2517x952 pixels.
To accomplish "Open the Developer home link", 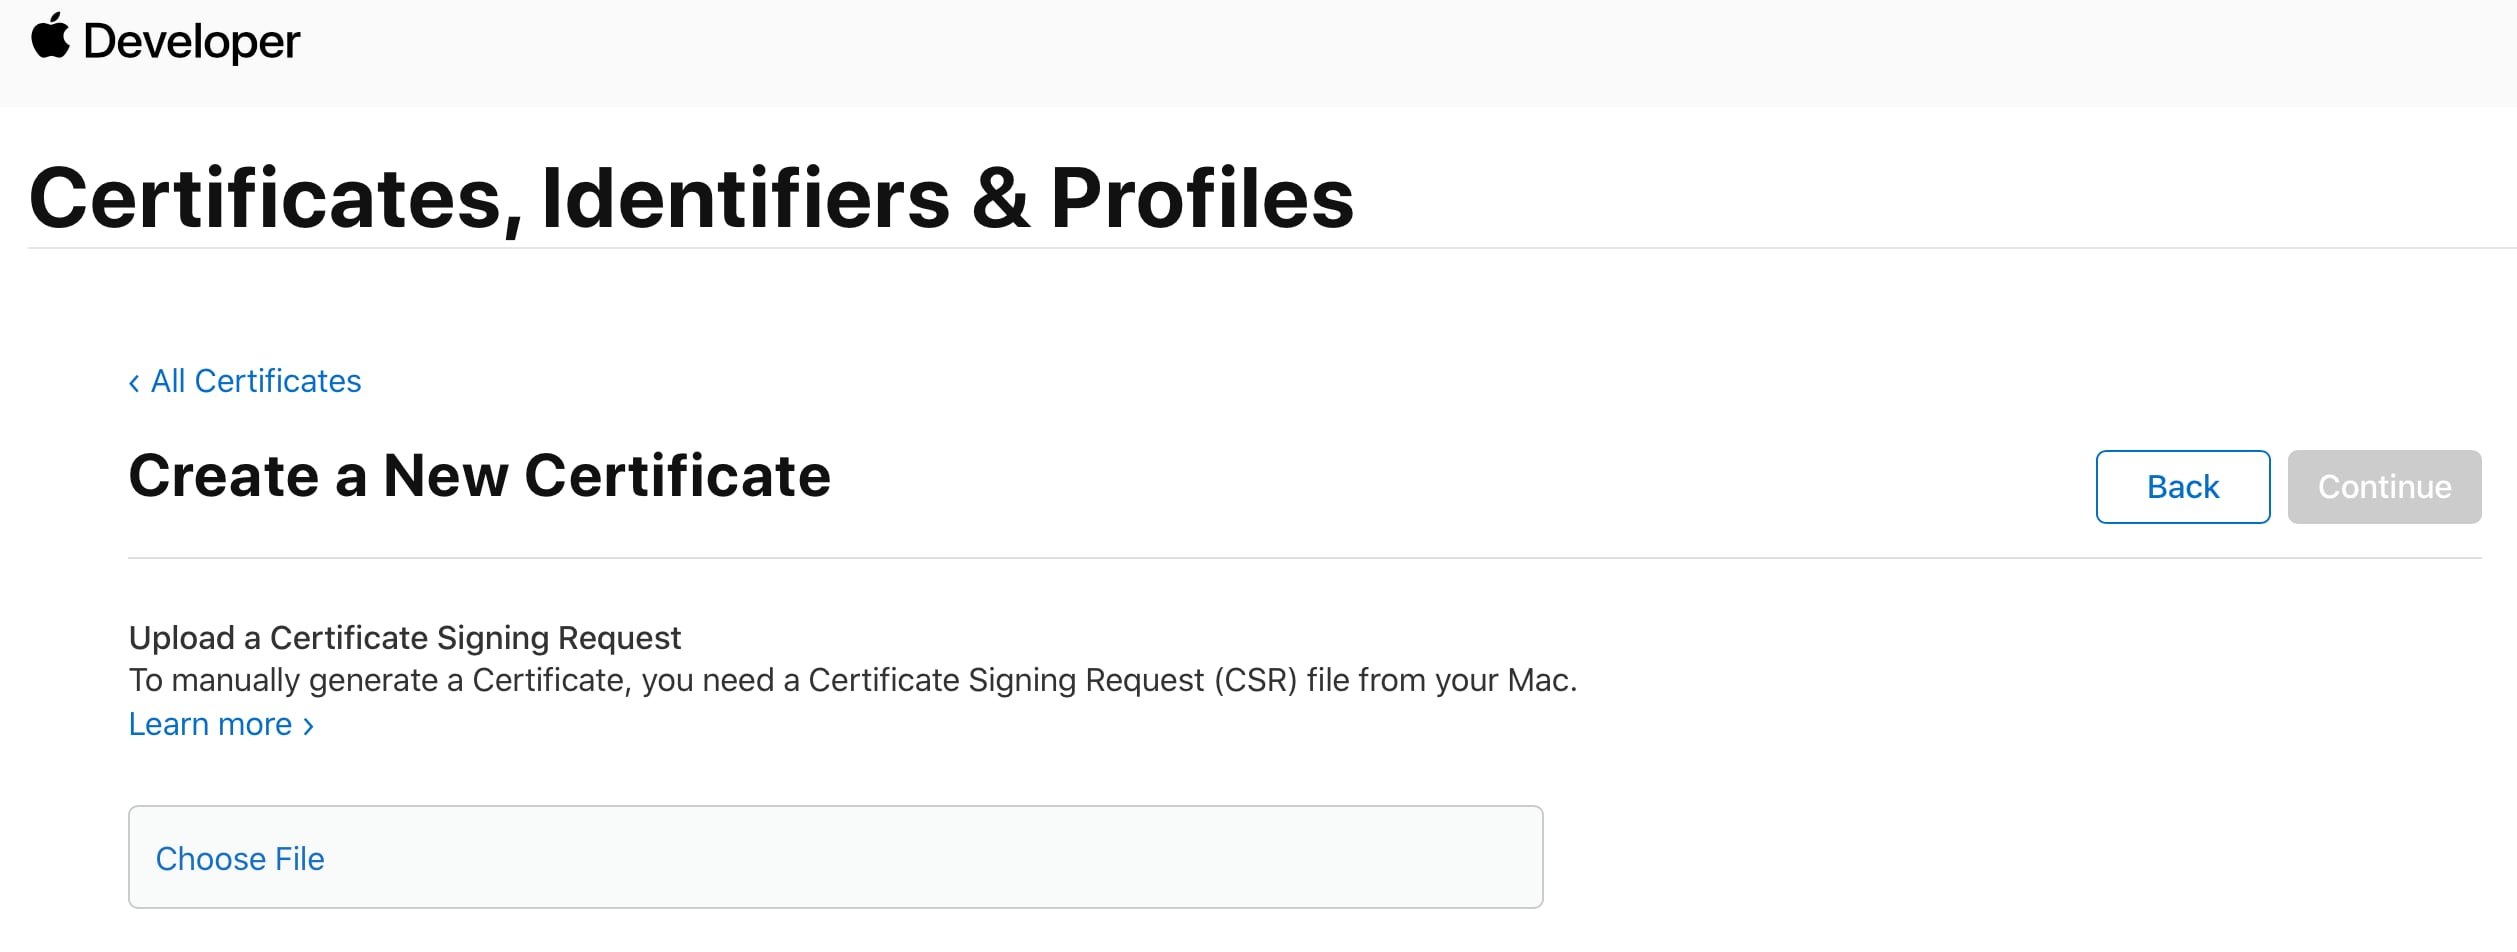I will [x=191, y=42].
